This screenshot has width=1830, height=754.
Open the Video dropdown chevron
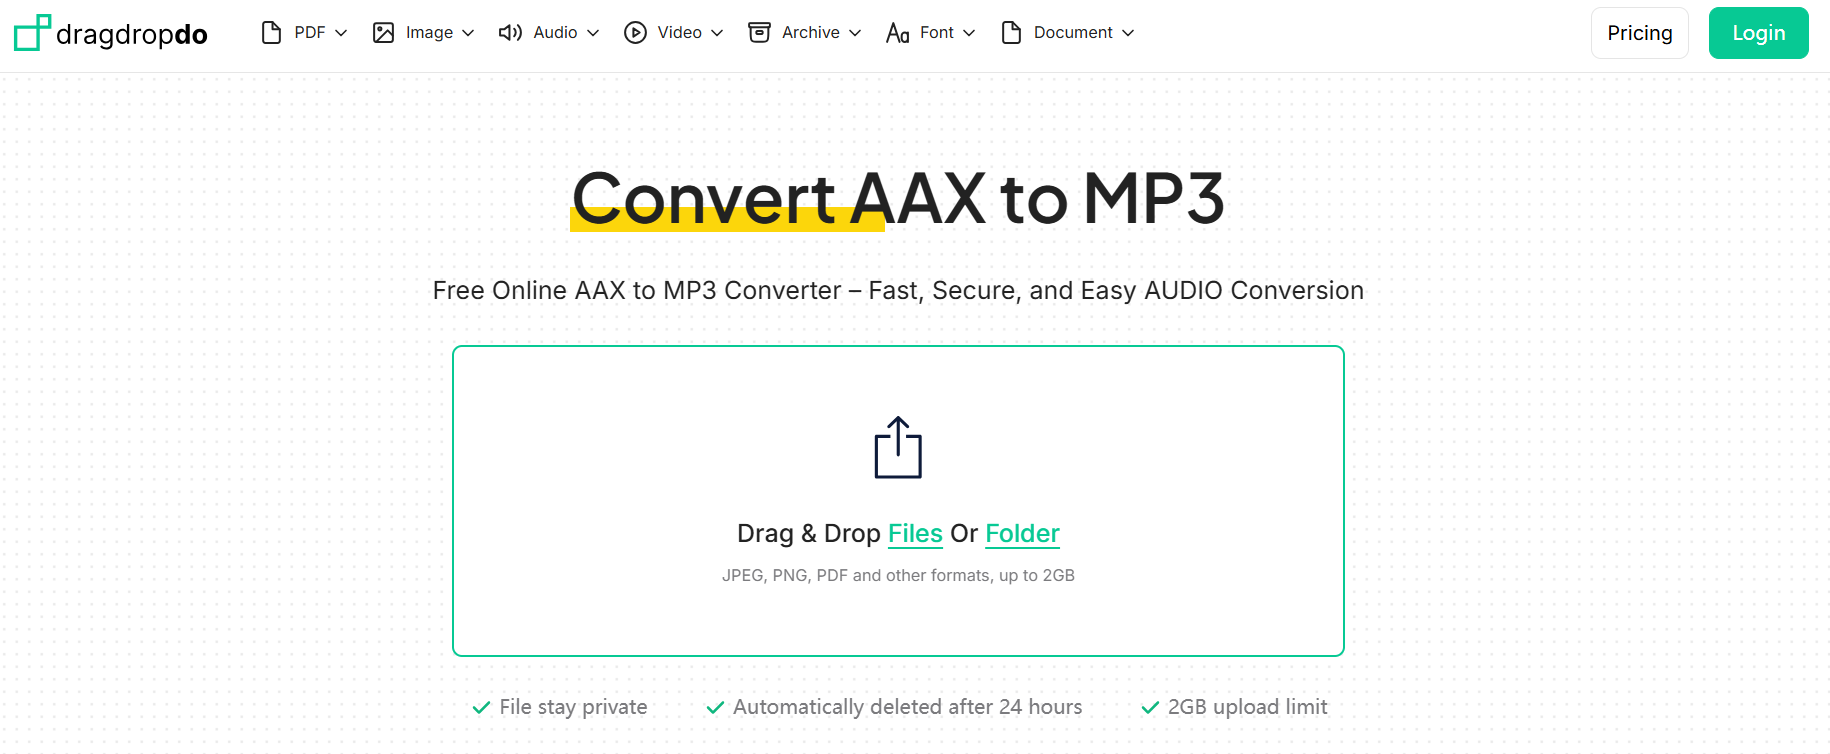pos(719,33)
